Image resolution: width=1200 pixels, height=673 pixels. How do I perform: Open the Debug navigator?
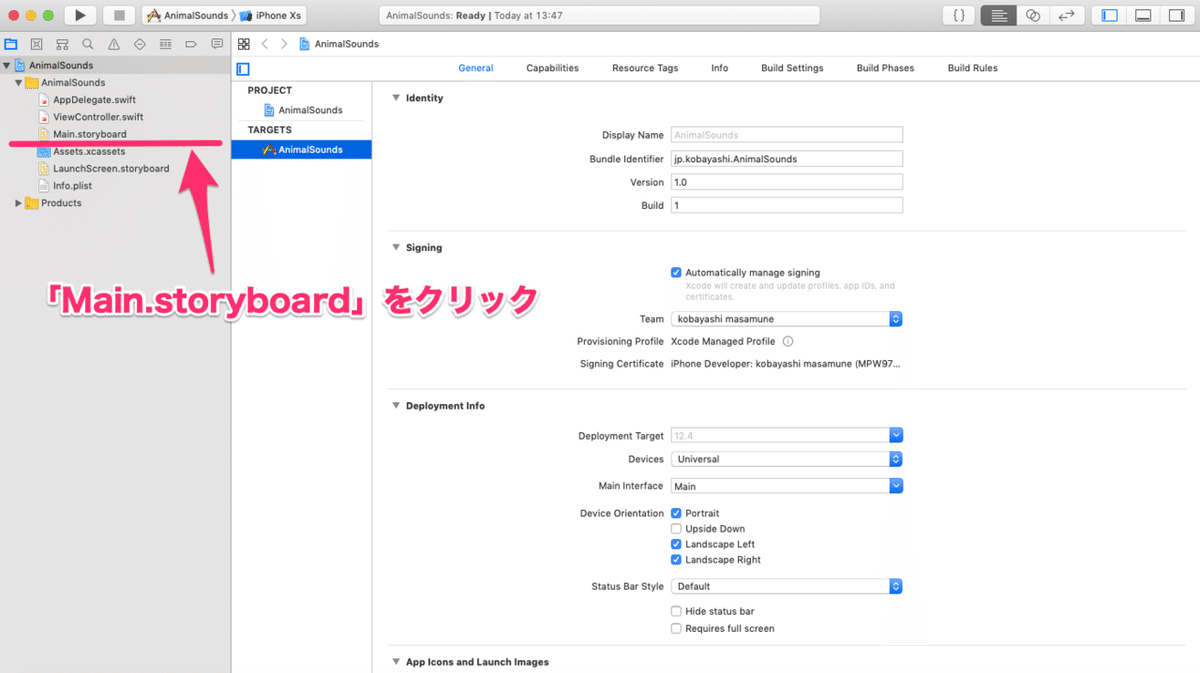point(165,44)
